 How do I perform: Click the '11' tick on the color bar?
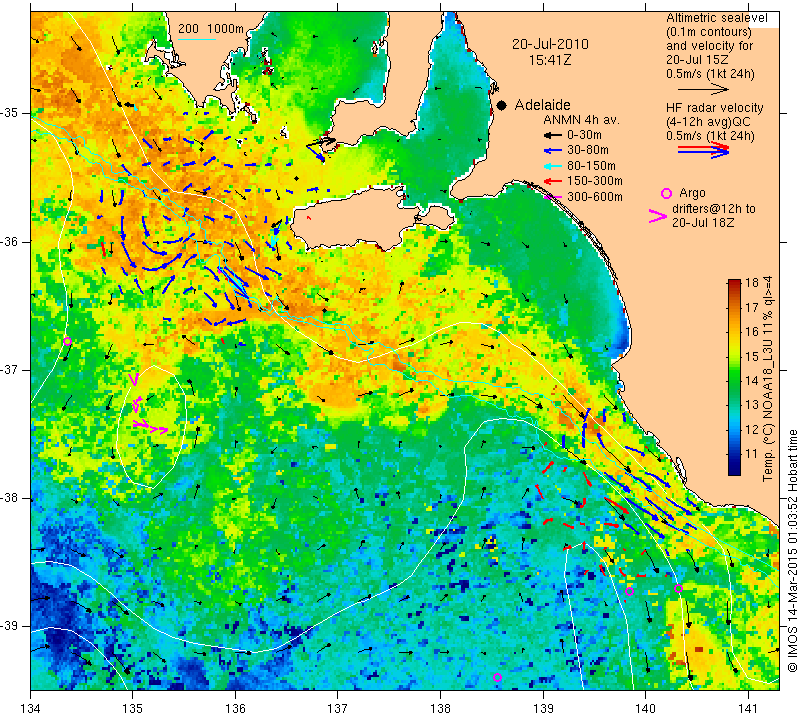752,454
